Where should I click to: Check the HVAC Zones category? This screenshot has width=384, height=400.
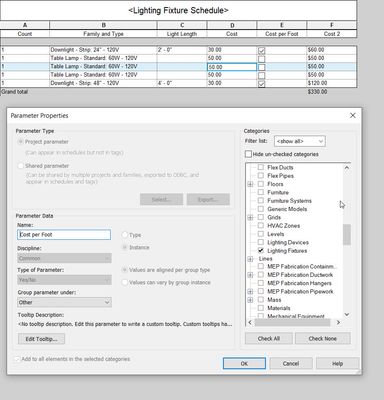[x=261, y=225]
